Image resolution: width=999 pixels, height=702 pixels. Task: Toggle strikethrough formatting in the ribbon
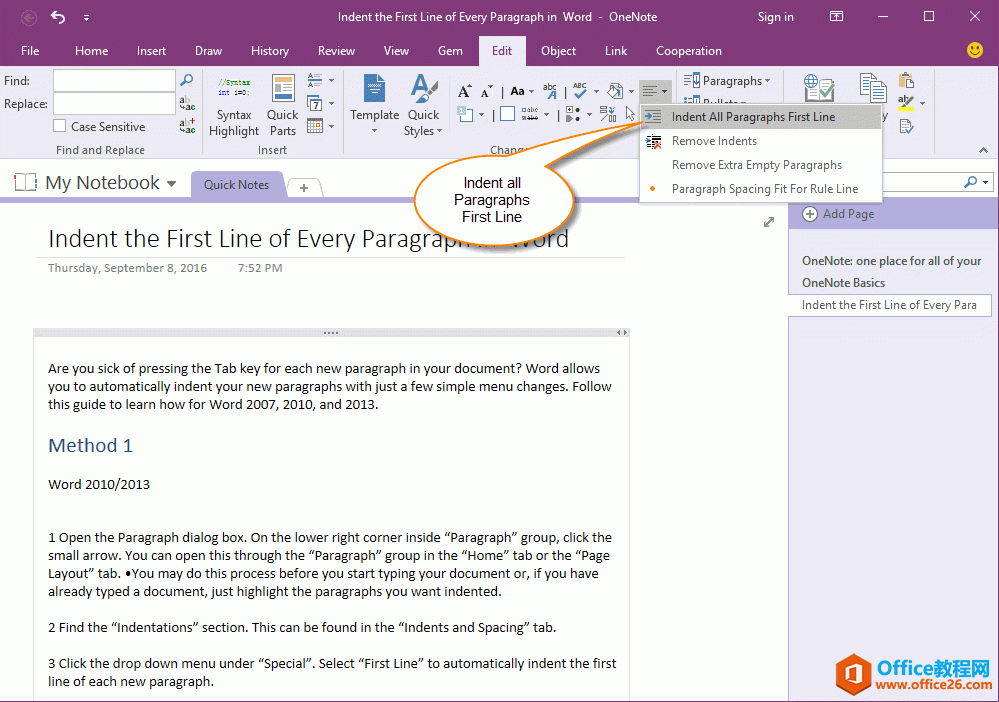[x=530, y=115]
